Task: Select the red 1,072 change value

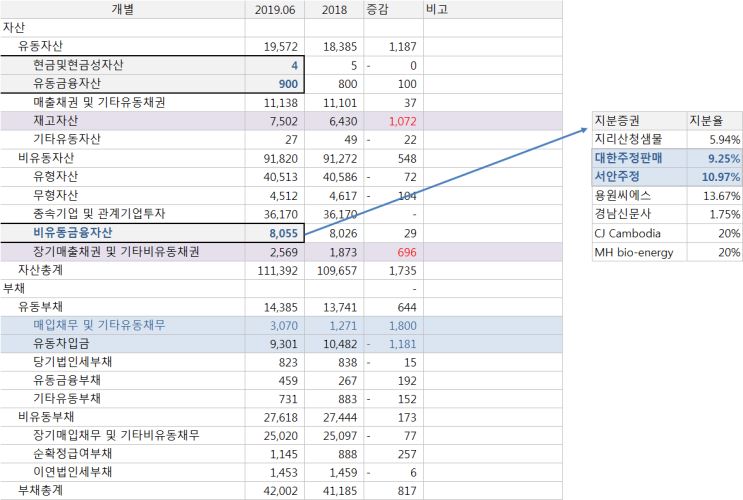Action: 402,121
